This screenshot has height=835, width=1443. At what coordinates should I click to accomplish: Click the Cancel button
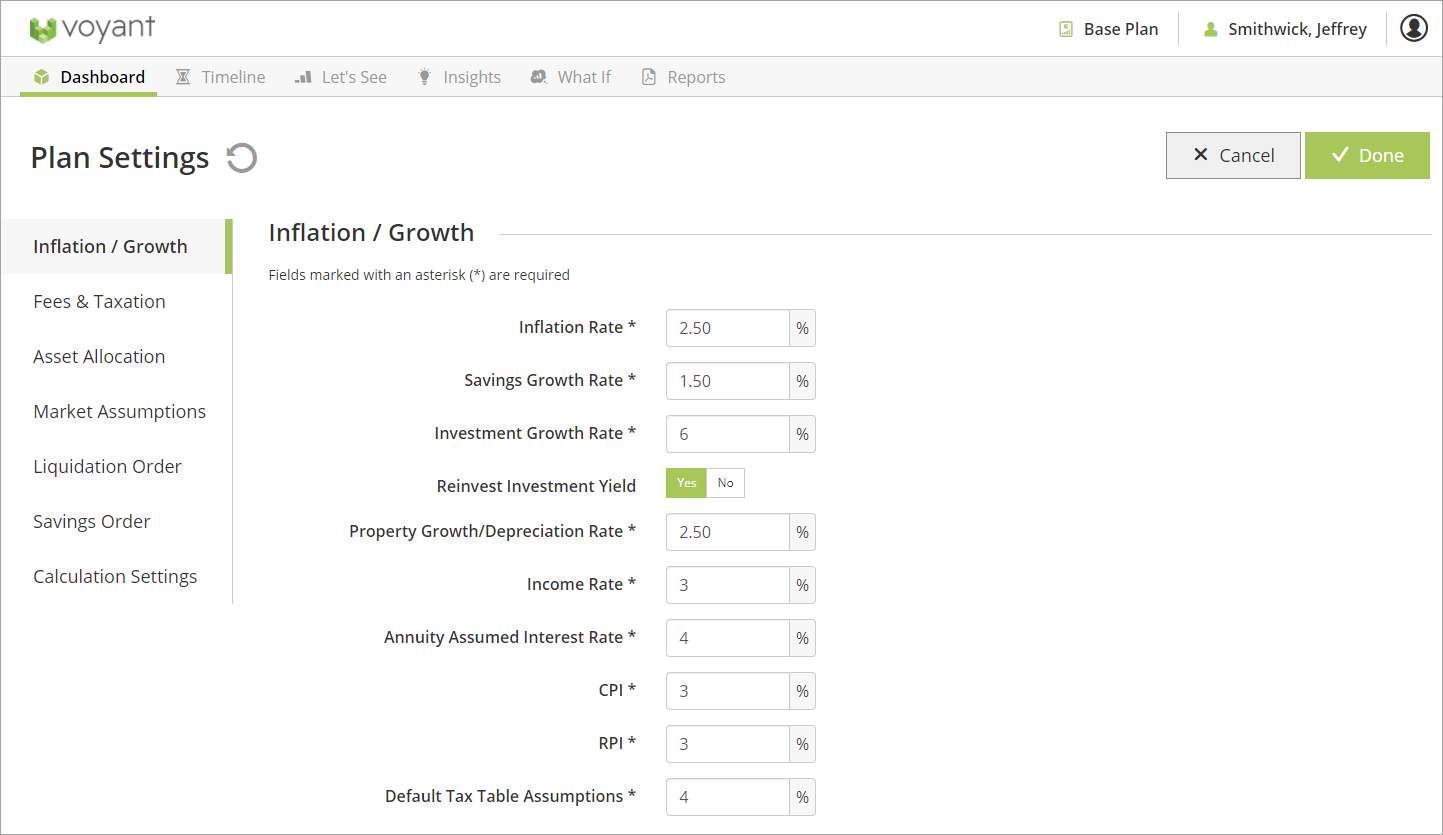[1233, 155]
